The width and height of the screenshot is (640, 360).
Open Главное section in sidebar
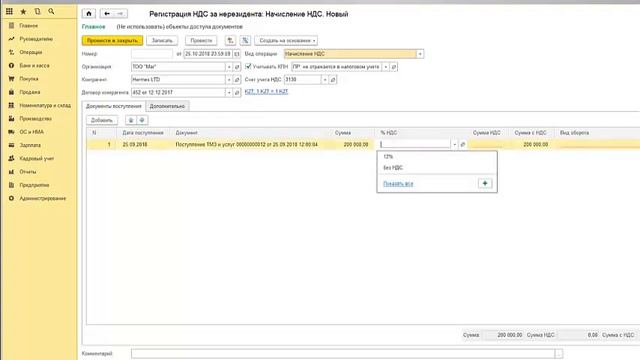(x=29, y=26)
